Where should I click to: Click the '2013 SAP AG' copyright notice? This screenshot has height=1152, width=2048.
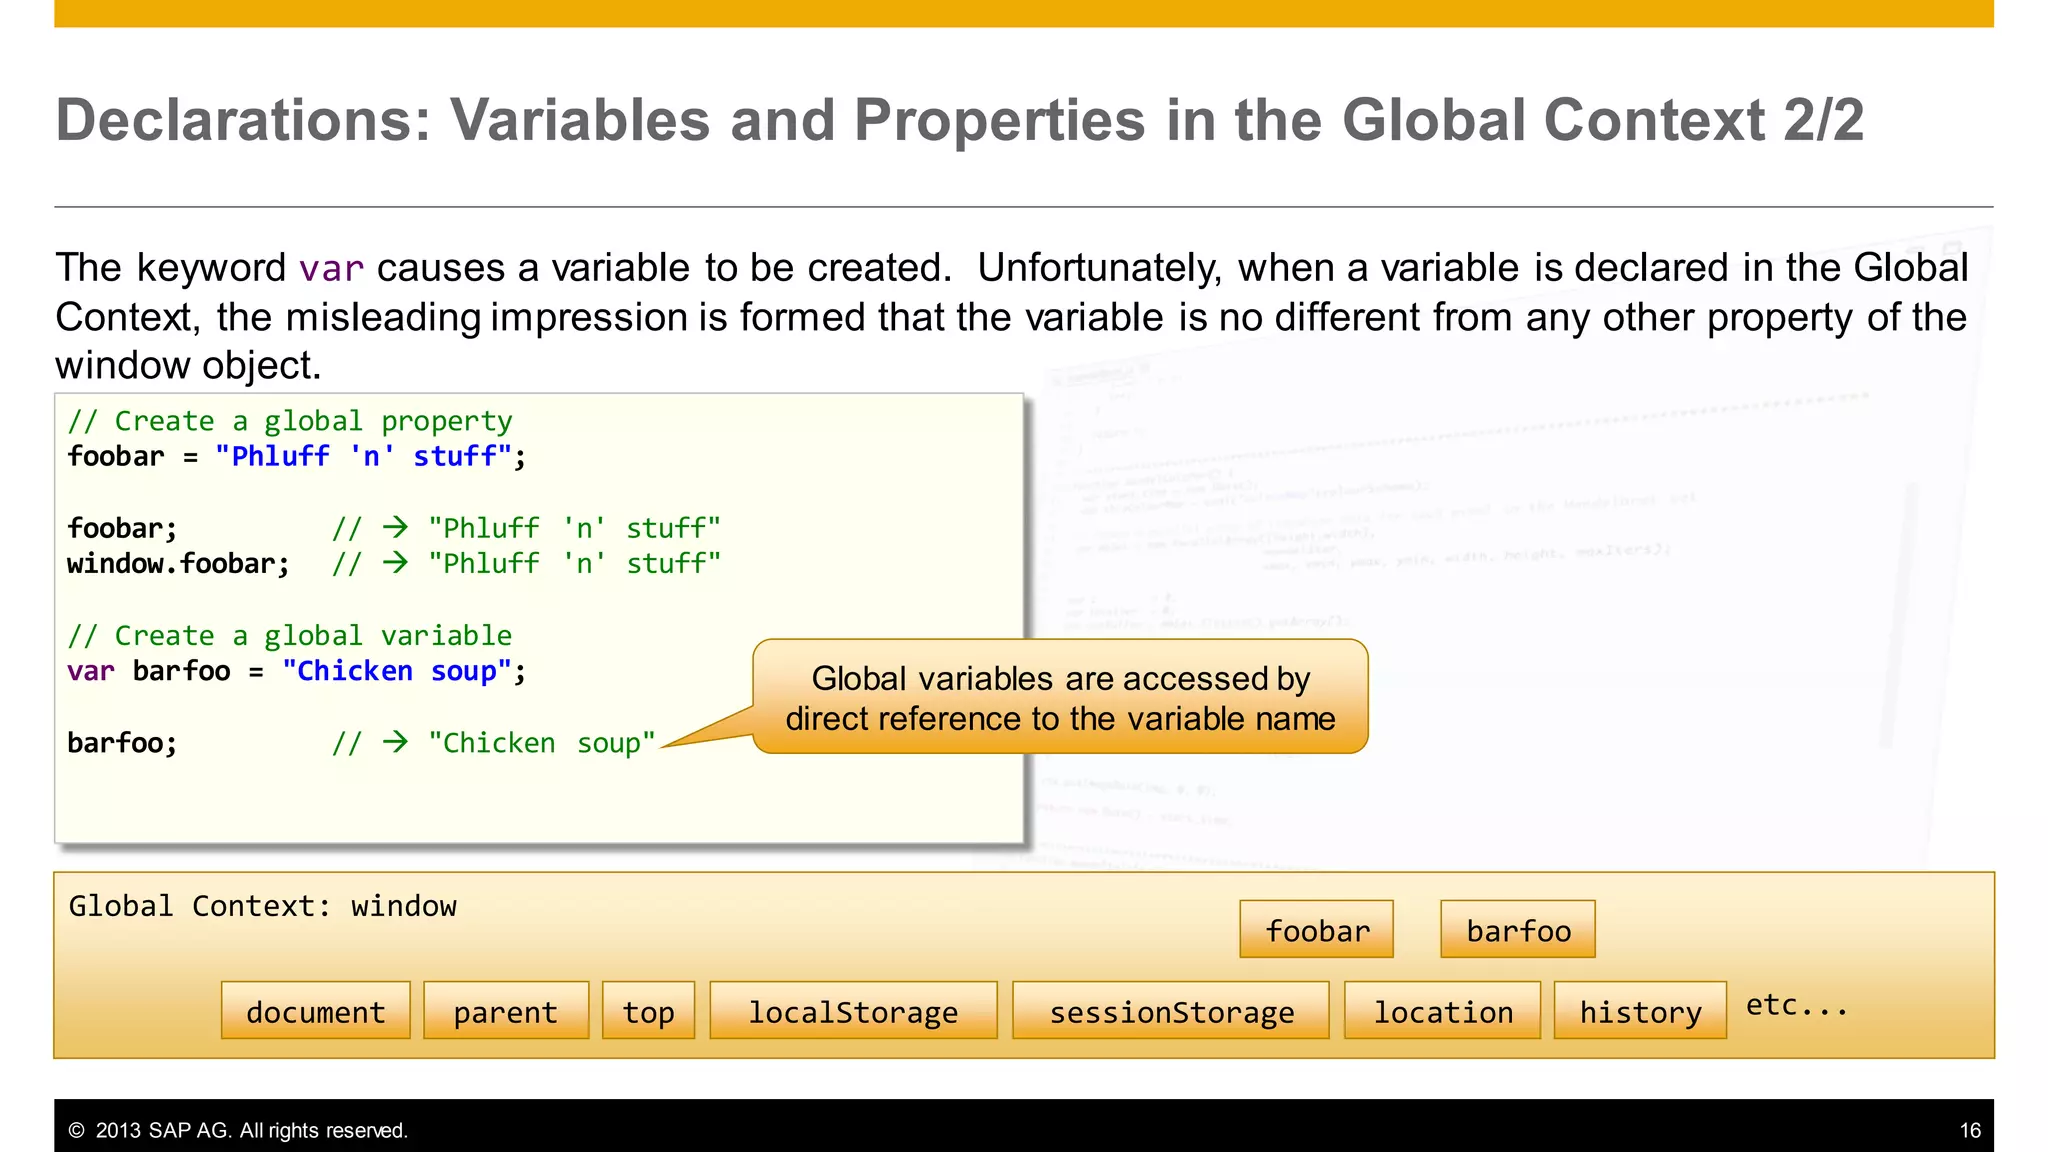point(238,1130)
